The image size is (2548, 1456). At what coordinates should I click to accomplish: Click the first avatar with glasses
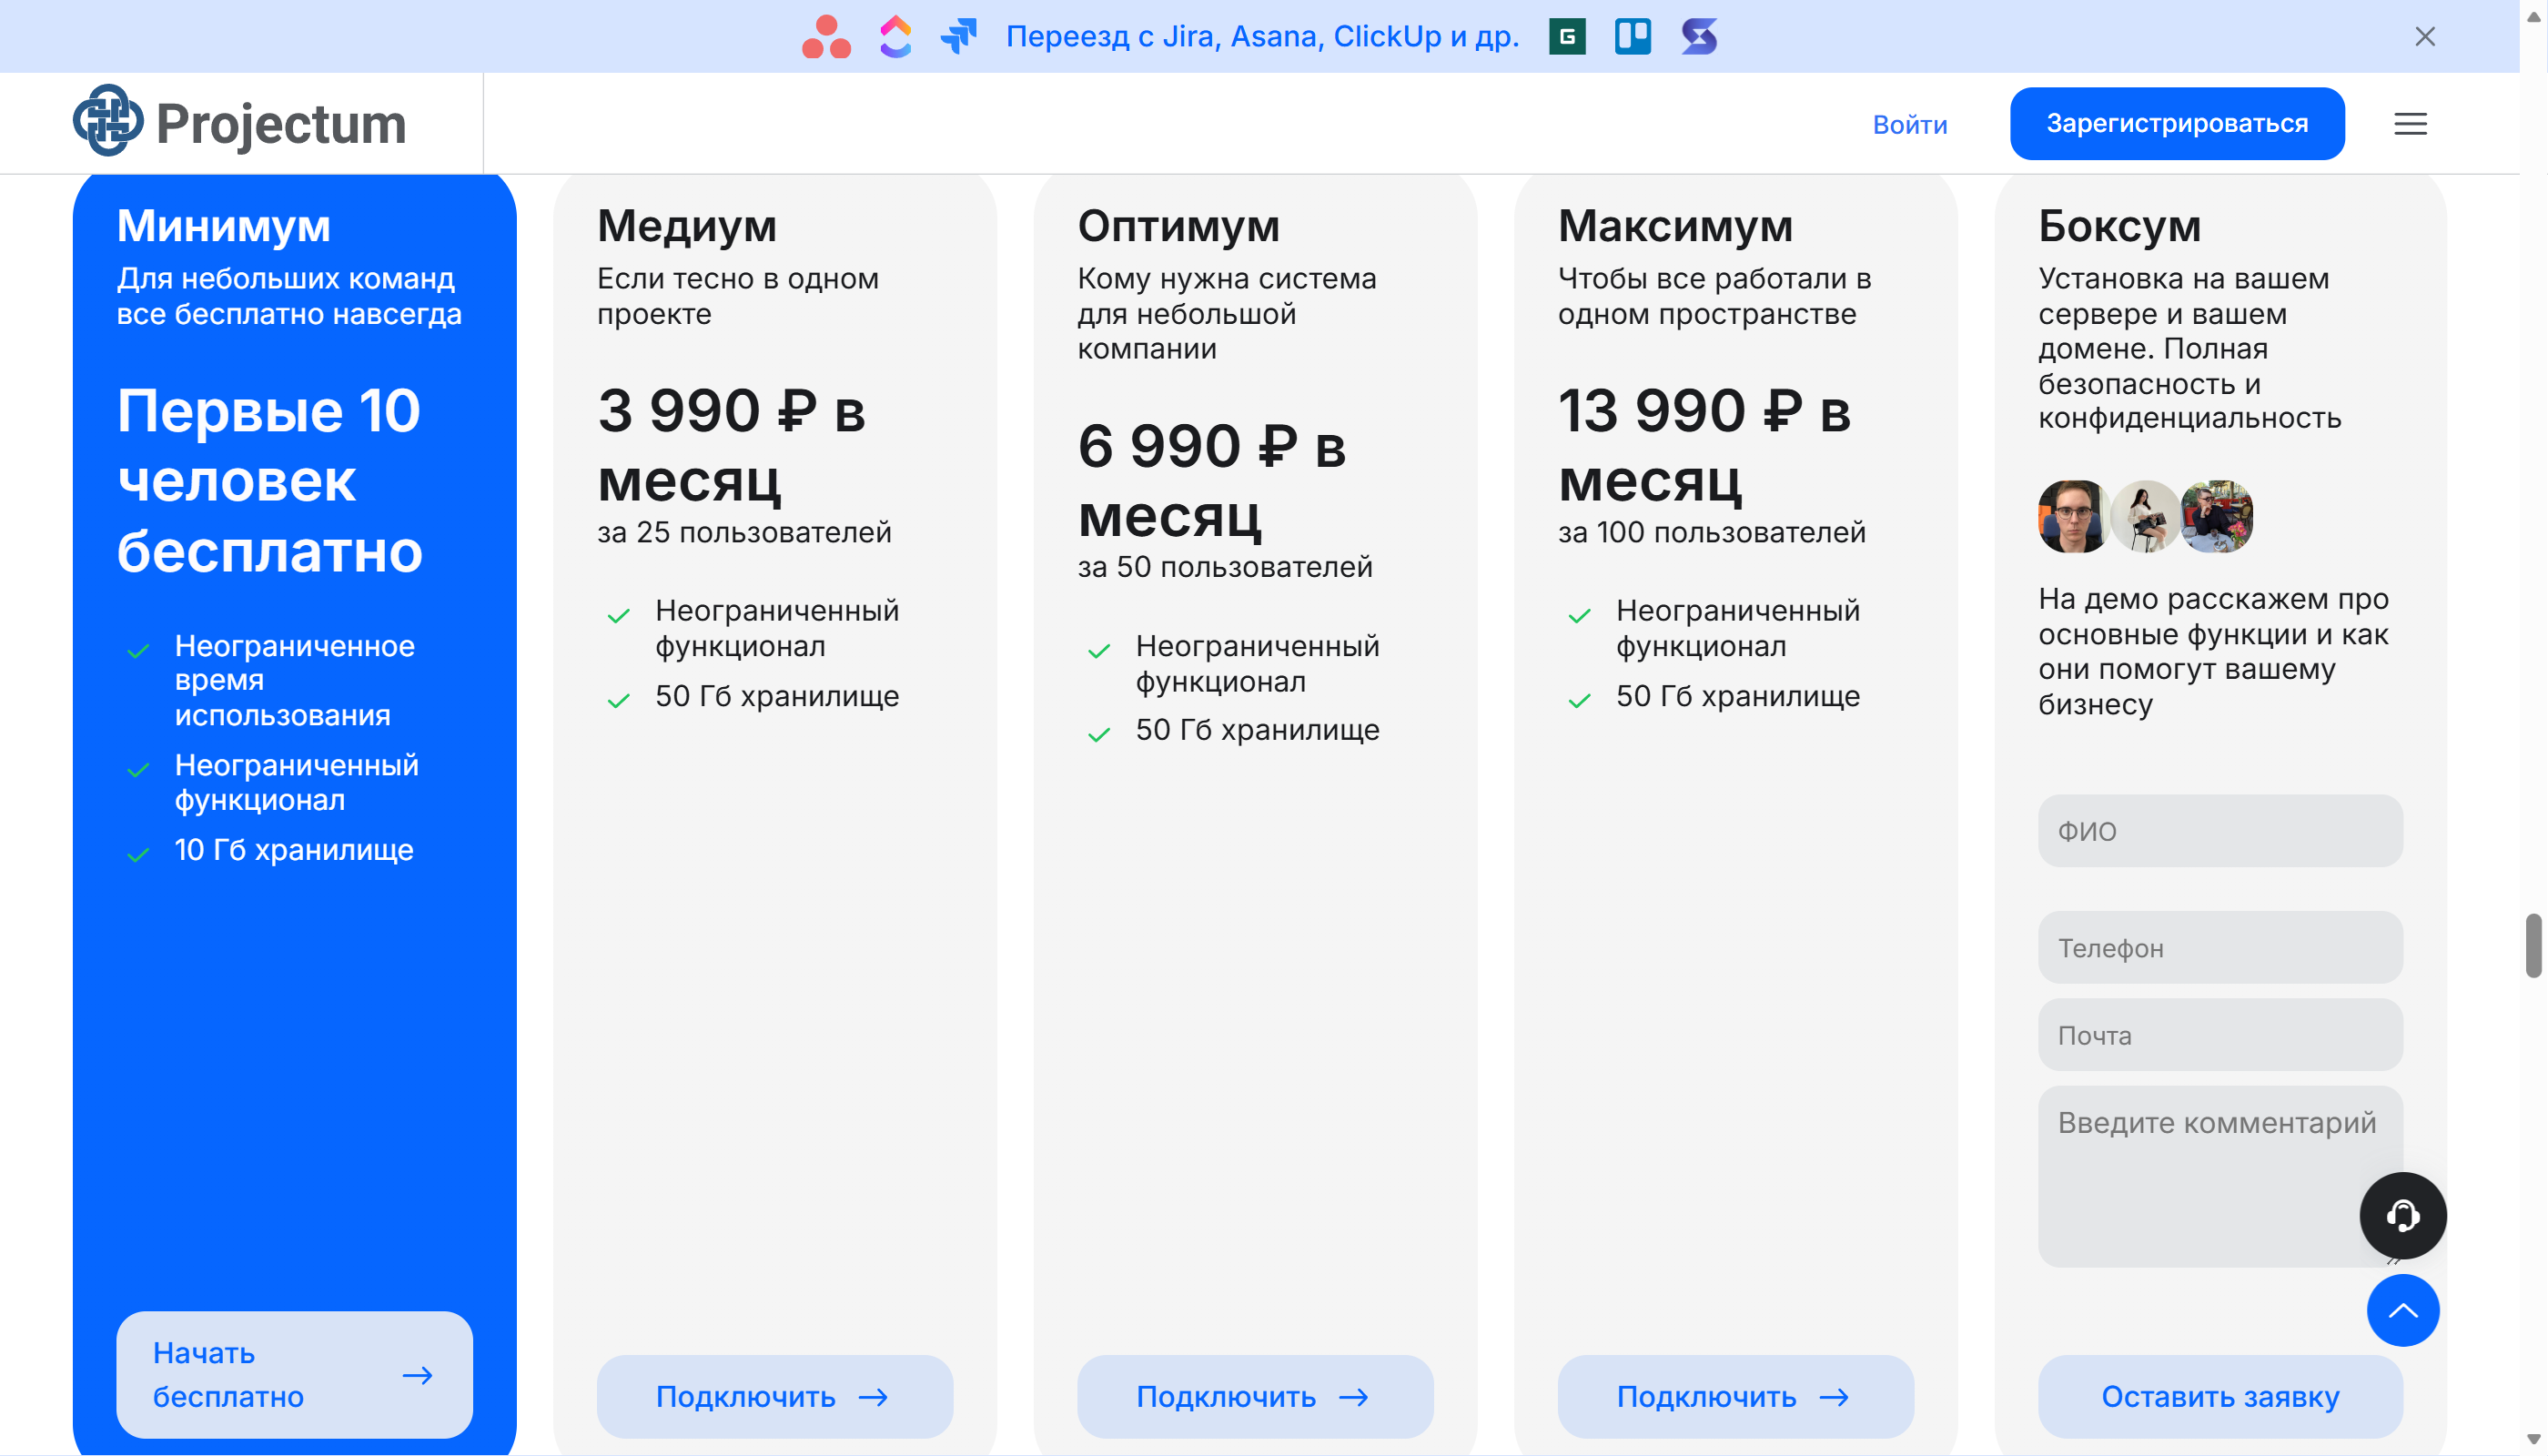2074,516
